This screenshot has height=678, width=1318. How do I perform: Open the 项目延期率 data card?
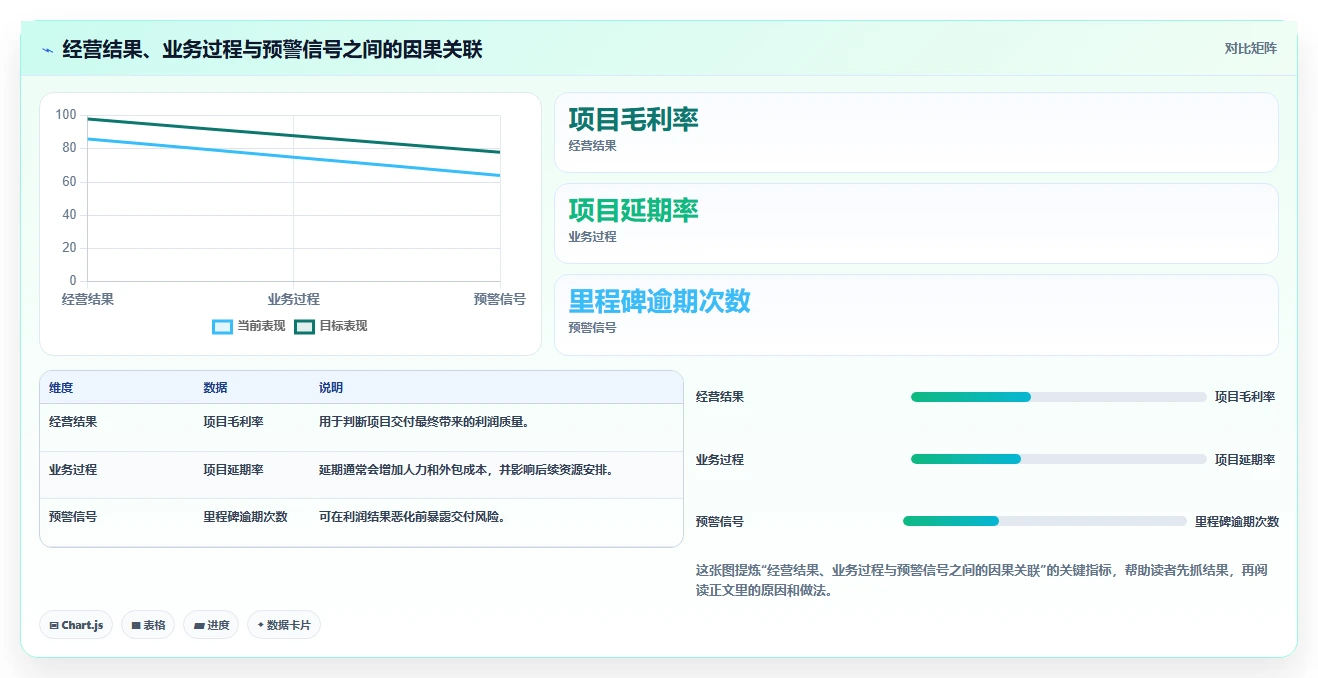click(916, 223)
